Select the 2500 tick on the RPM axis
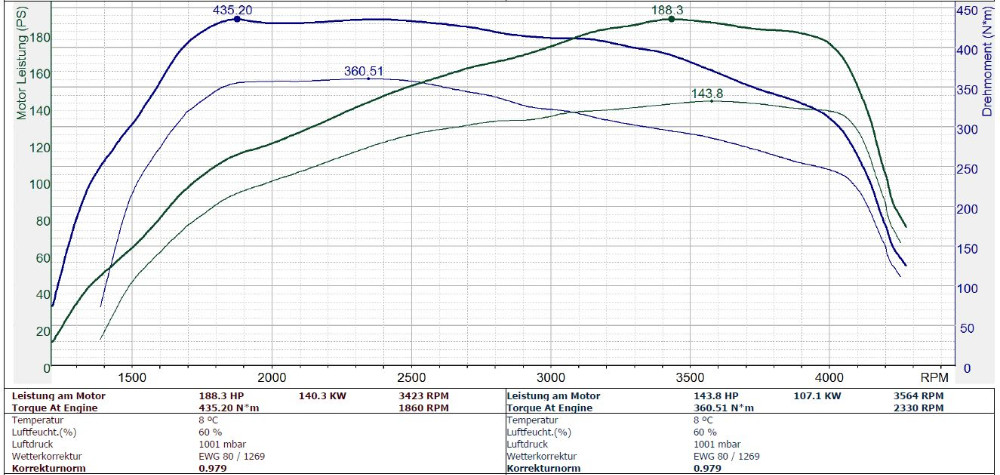Screen dimensions: 1000x475 pyautogui.click(x=412, y=379)
